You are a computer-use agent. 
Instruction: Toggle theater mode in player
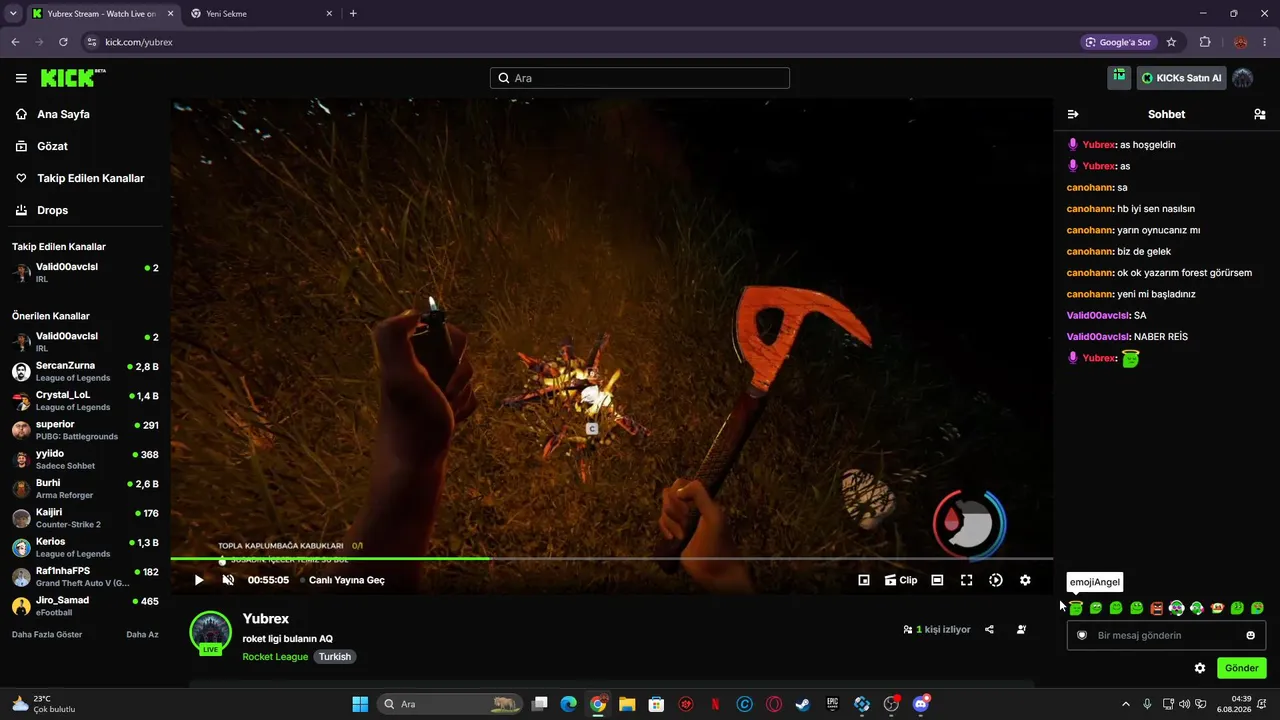[x=937, y=580]
